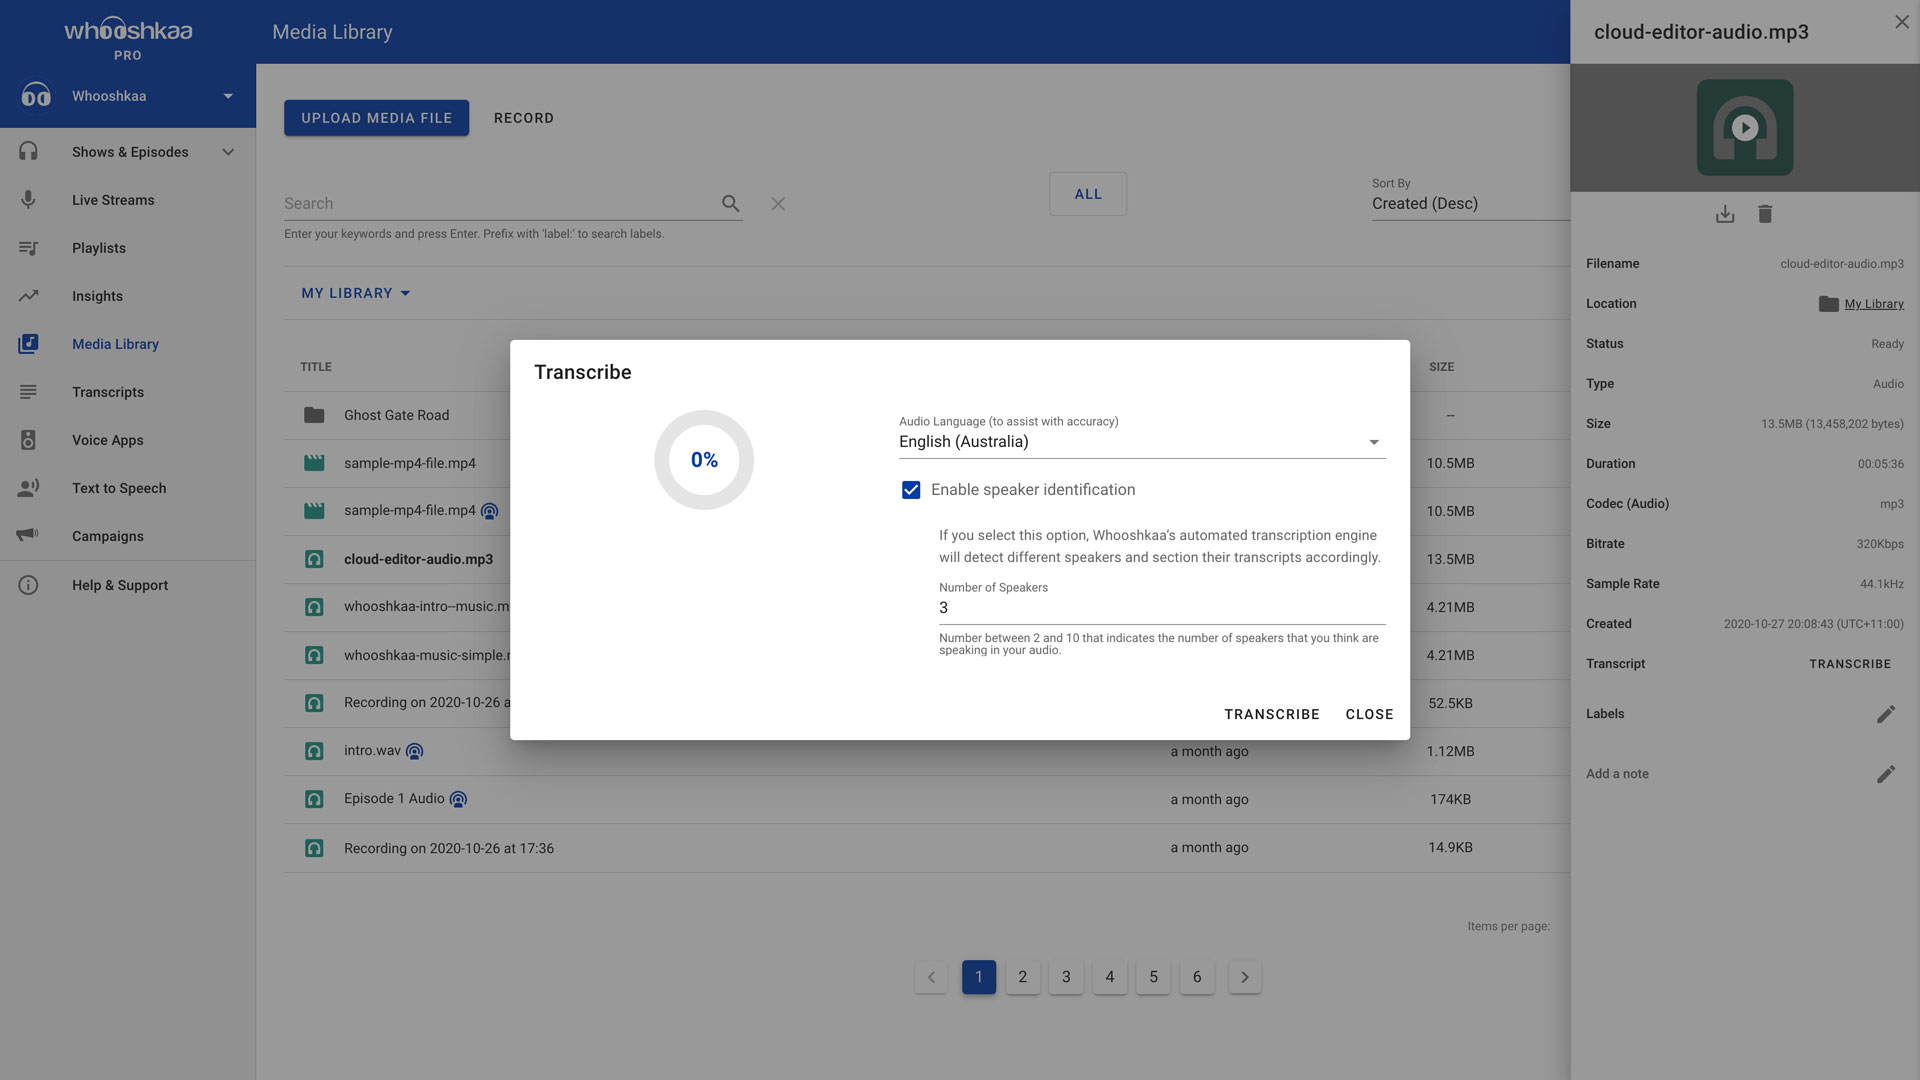
Task: Play cloud-editor-audio.mp3 preview
Action: pyautogui.click(x=1744, y=128)
